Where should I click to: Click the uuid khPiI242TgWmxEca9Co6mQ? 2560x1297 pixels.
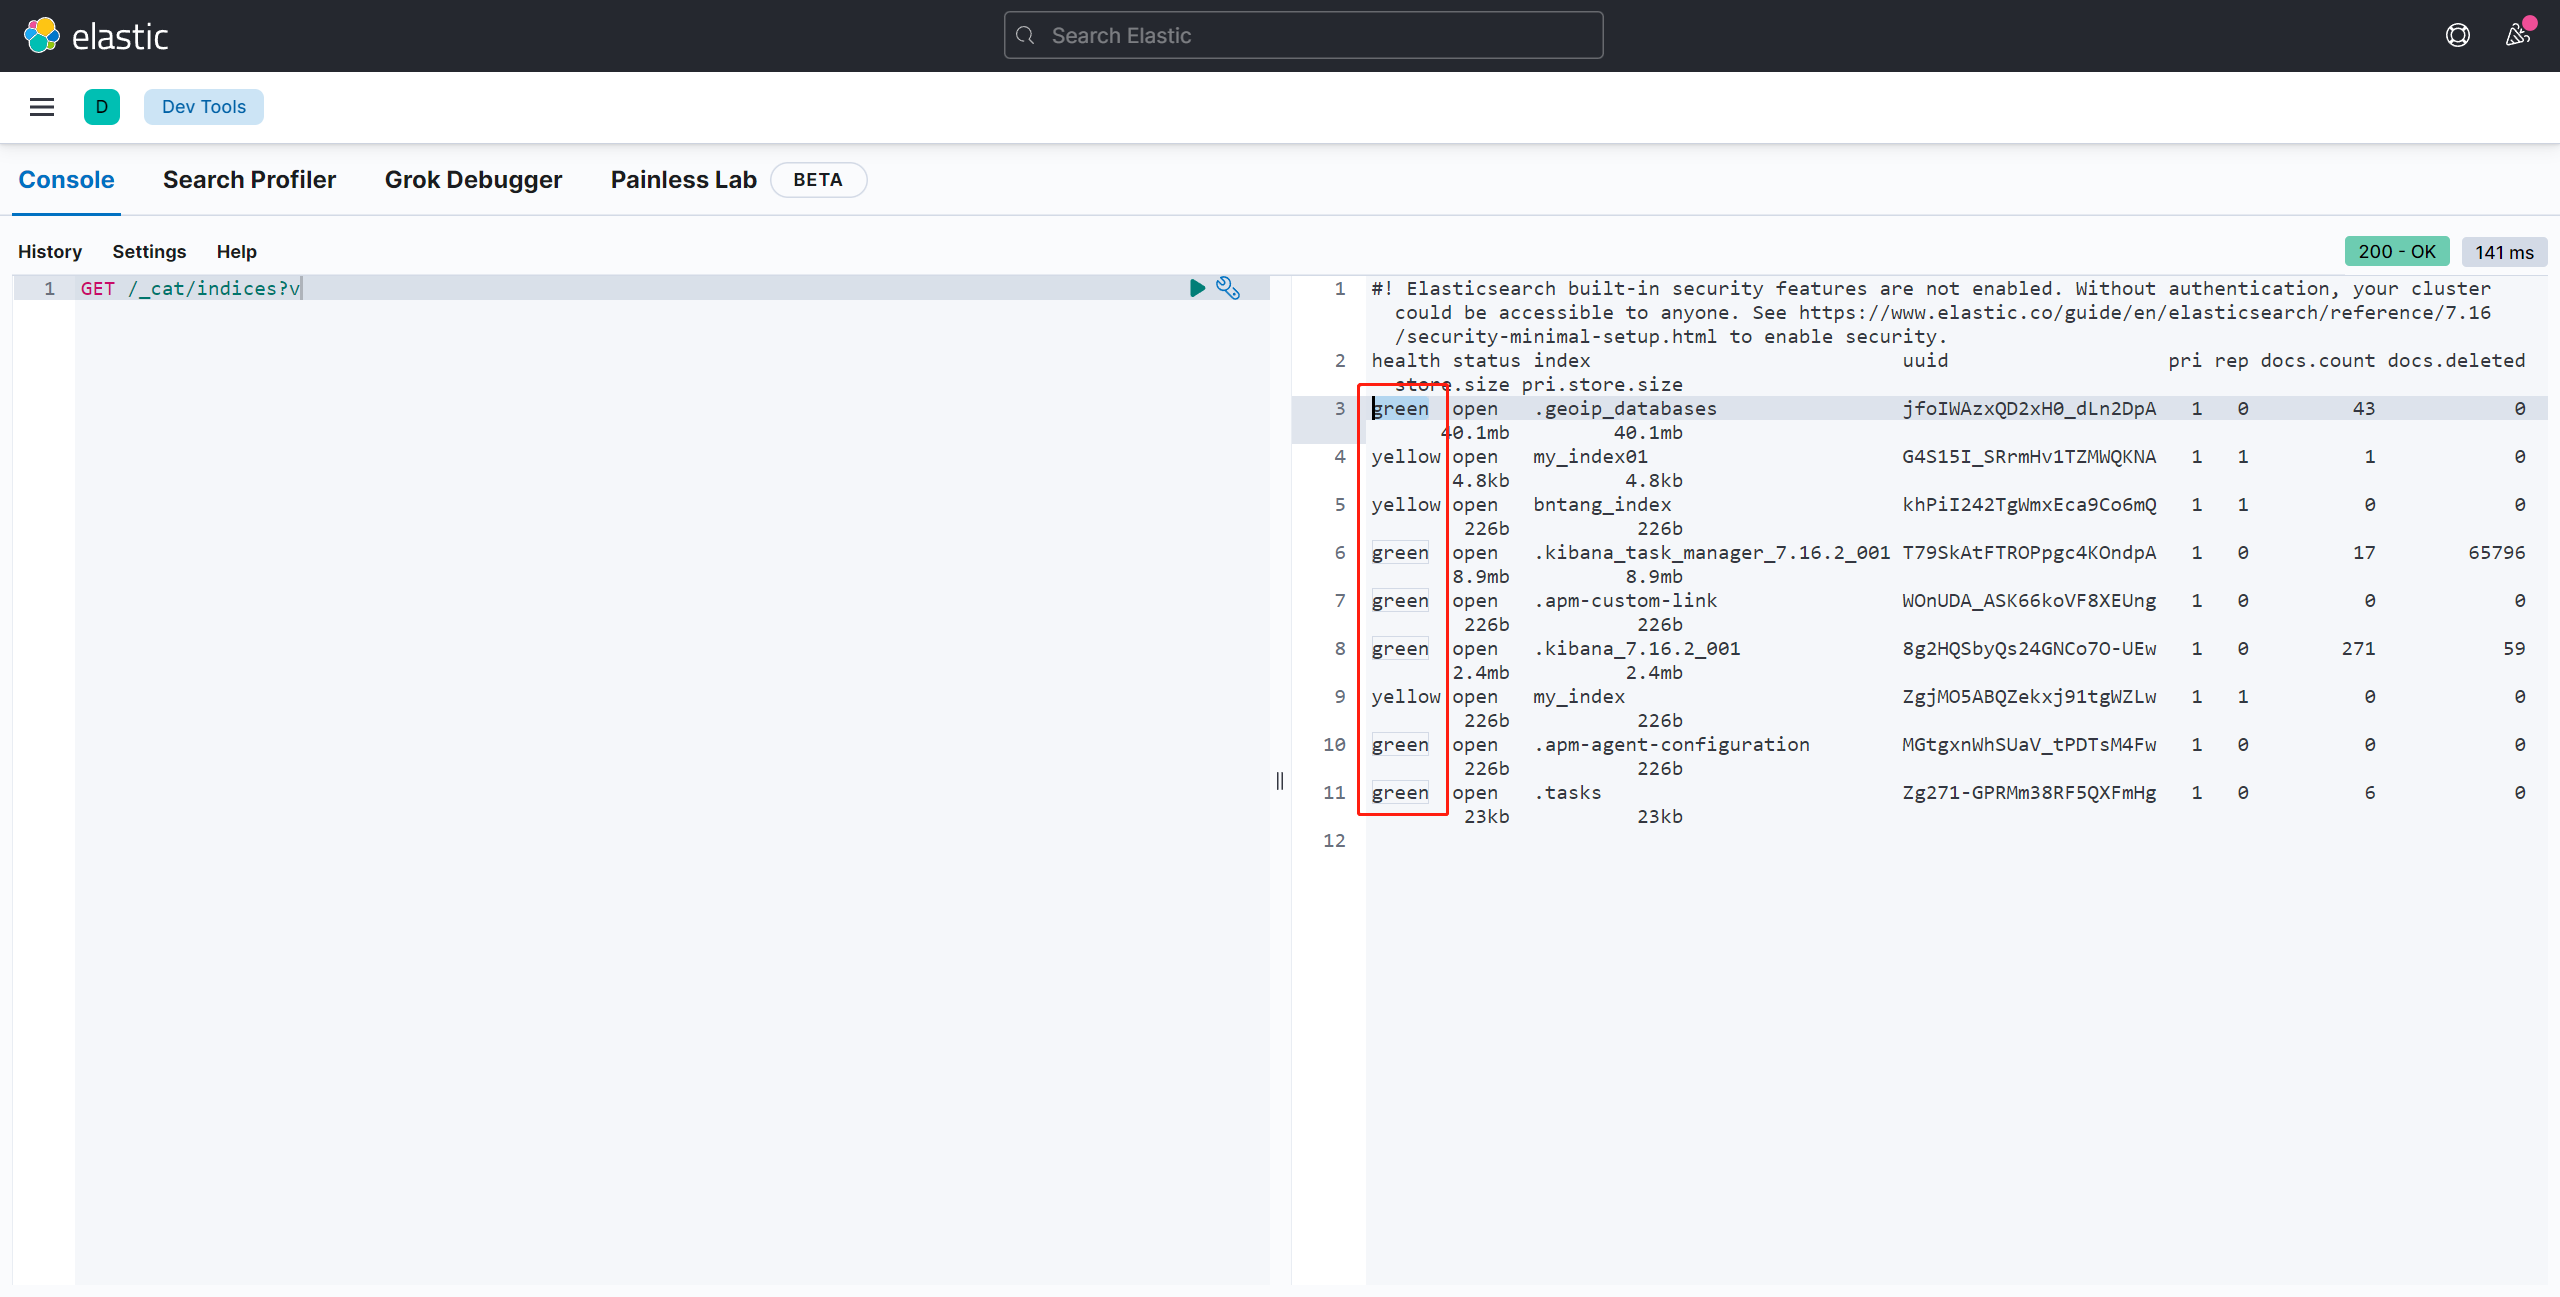2029,504
